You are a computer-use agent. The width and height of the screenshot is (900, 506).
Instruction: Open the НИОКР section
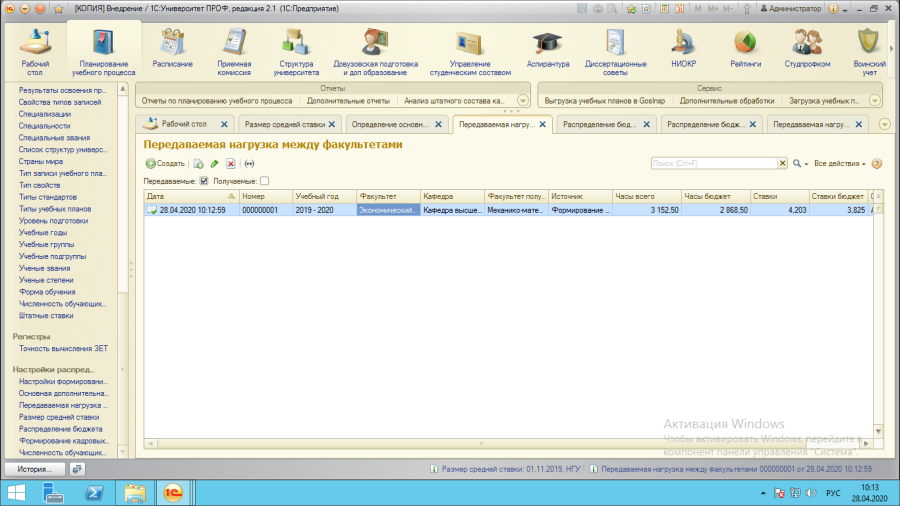[x=683, y=49]
